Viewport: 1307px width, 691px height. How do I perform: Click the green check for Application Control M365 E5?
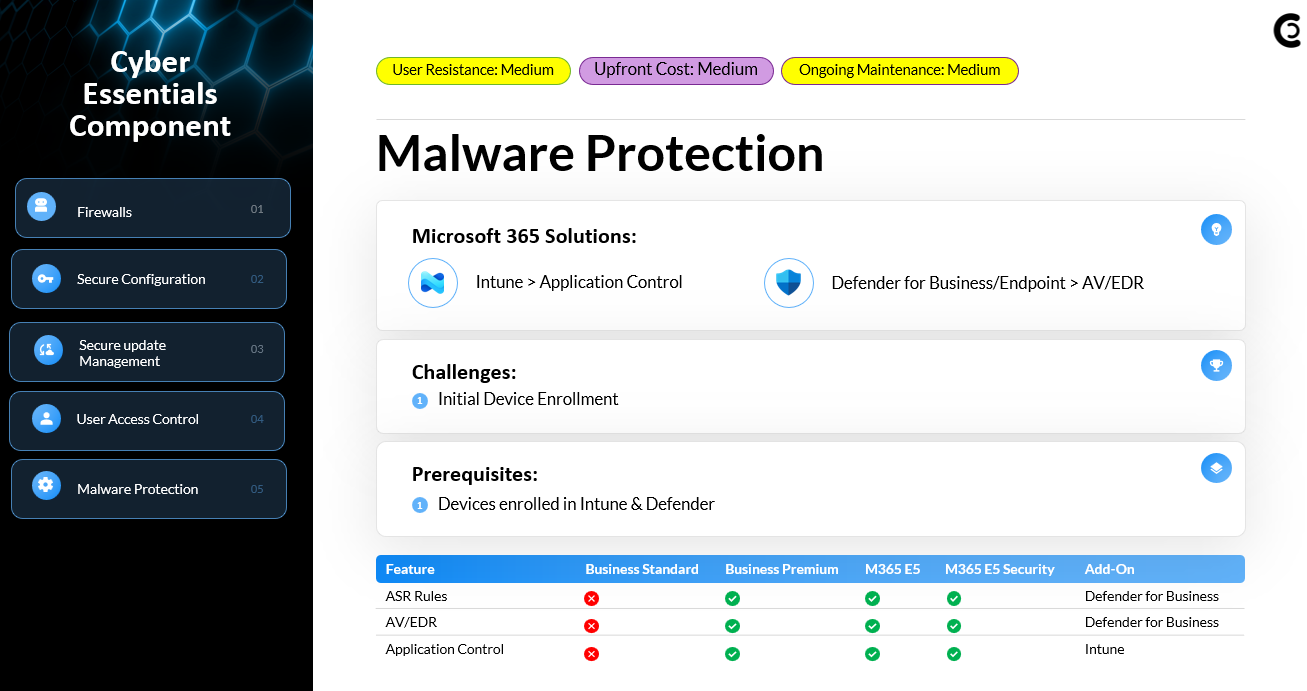coord(872,654)
